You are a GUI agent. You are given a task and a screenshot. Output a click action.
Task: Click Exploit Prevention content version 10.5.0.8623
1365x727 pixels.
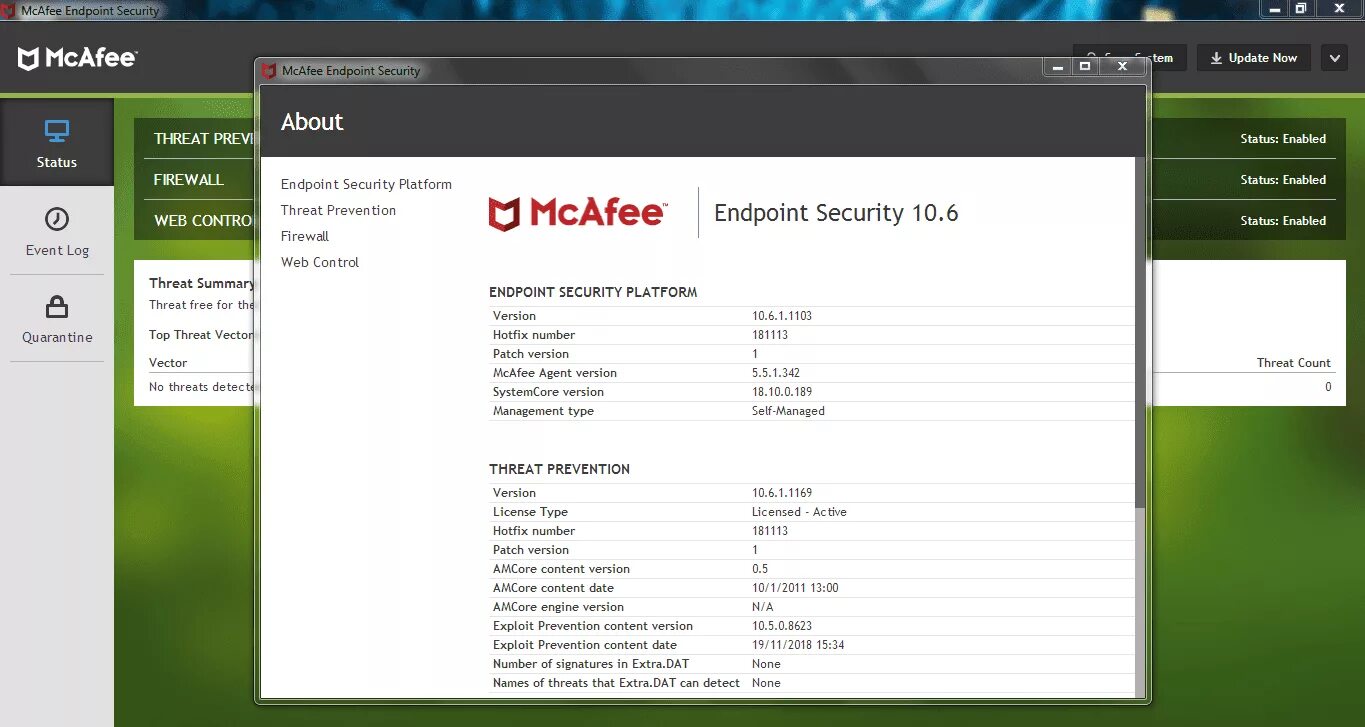782,626
